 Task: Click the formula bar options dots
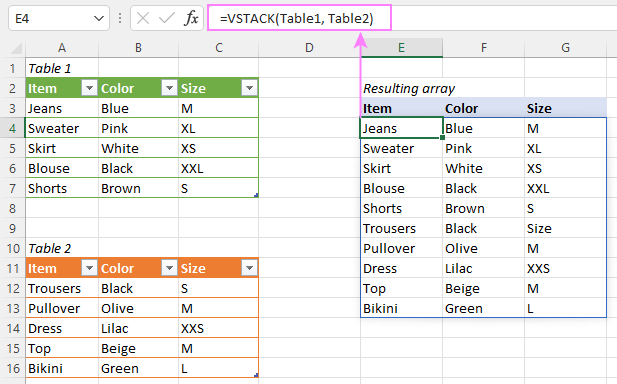pyautogui.click(x=120, y=18)
